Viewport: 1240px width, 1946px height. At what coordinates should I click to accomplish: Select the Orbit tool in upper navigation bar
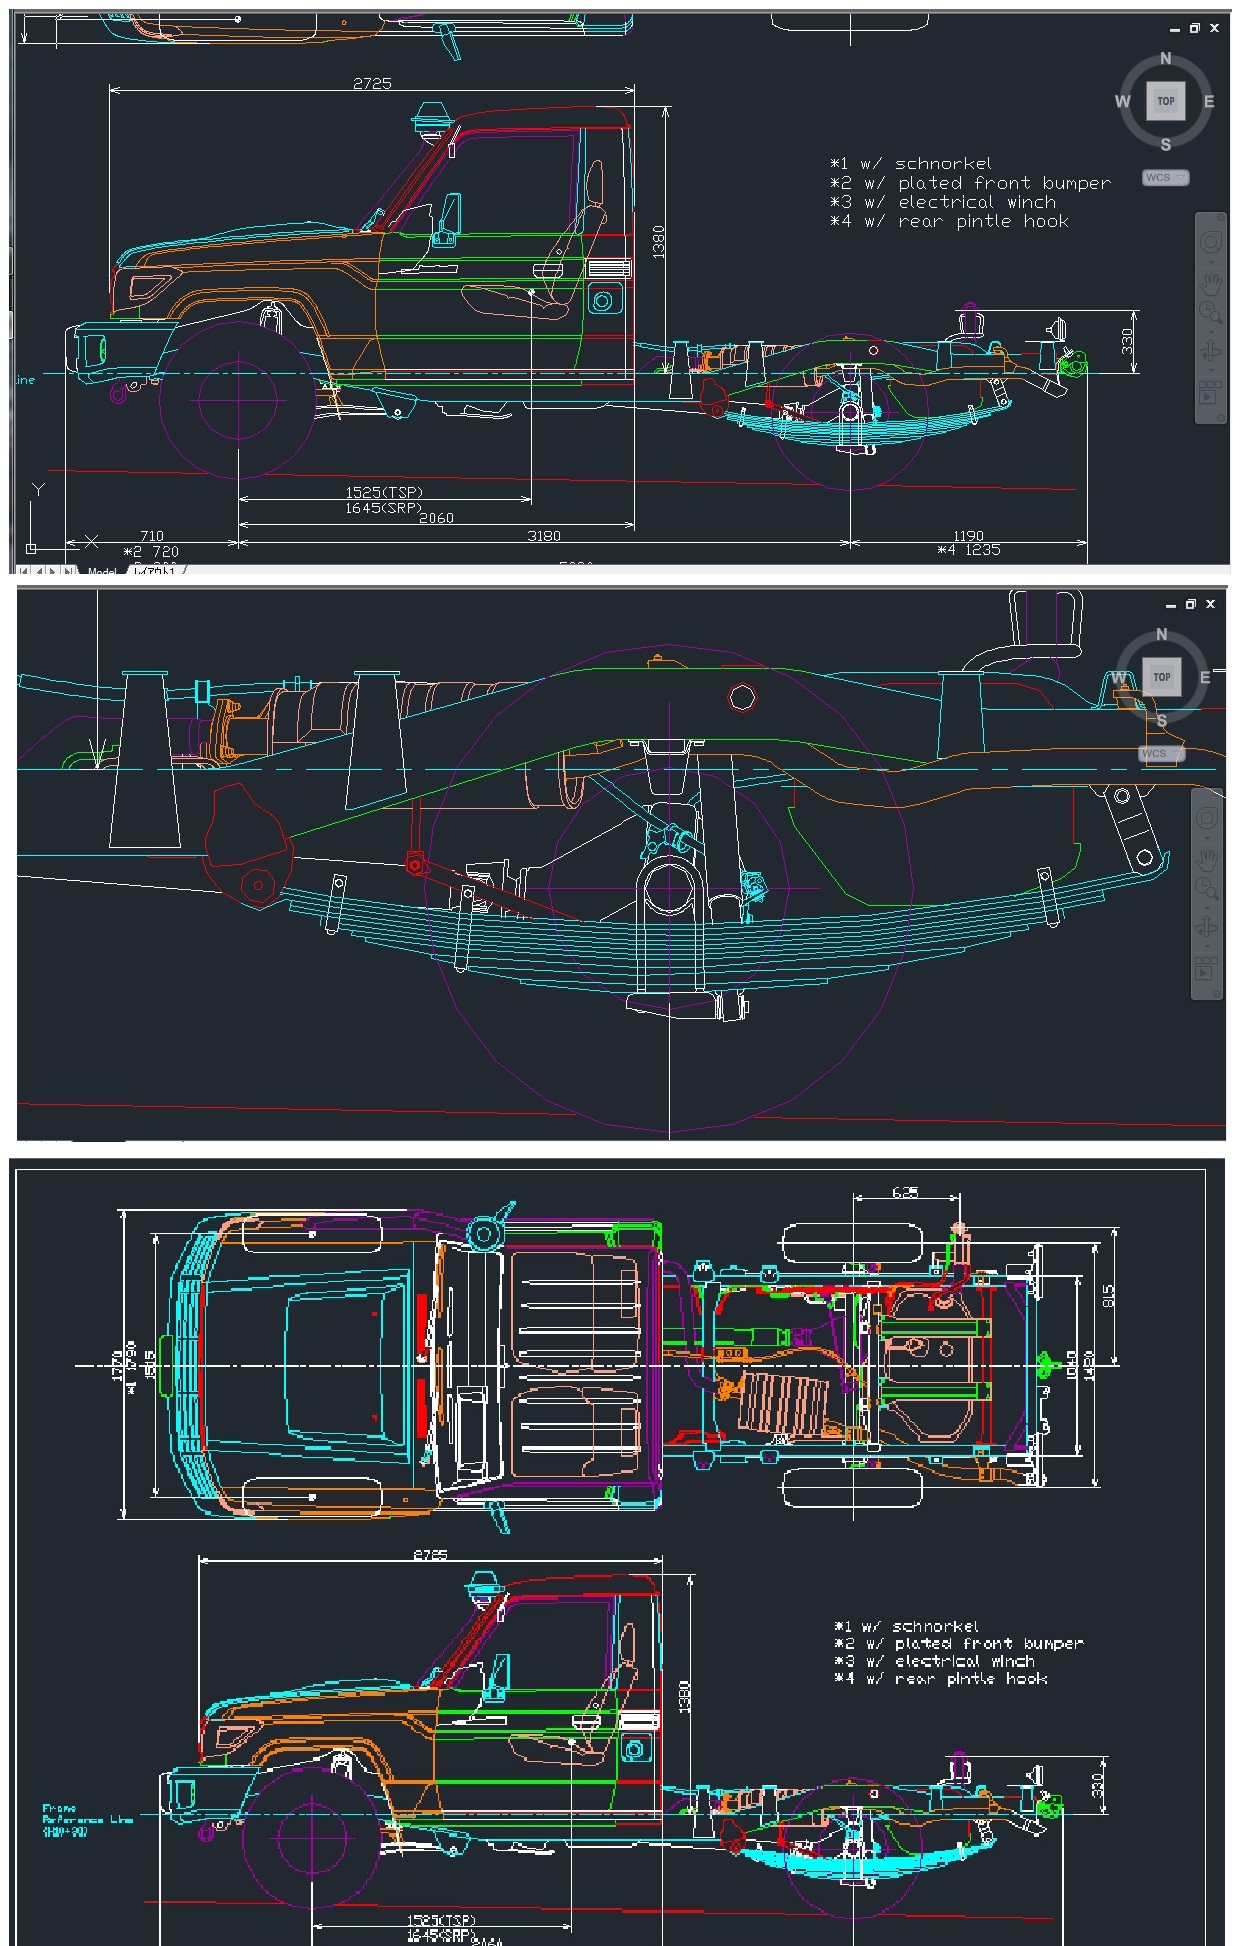pyautogui.click(x=1210, y=352)
